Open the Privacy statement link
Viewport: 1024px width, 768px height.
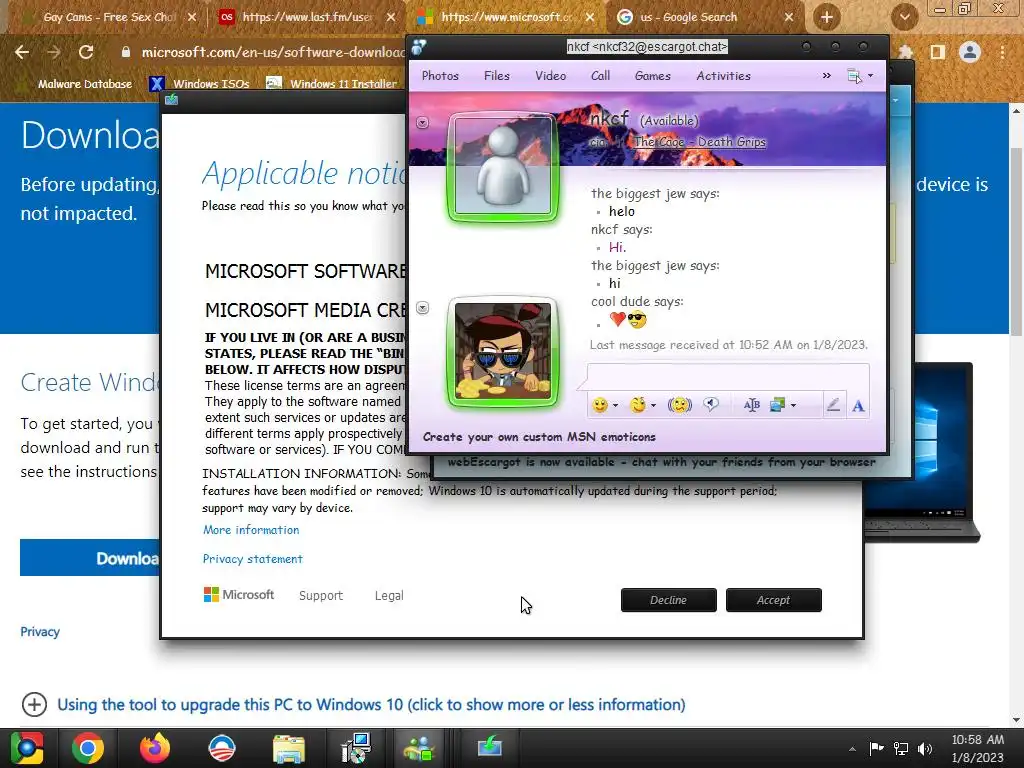[x=253, y=559]
